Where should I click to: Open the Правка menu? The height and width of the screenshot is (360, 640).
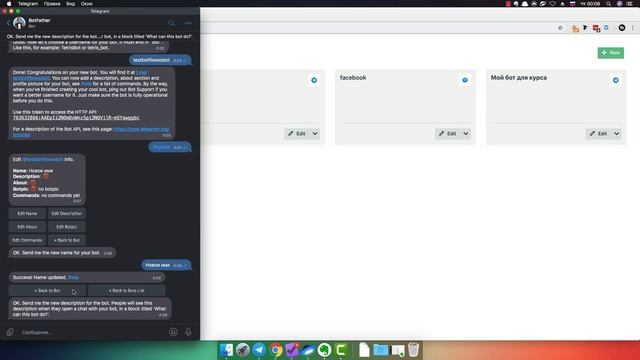tap(52, 3)
